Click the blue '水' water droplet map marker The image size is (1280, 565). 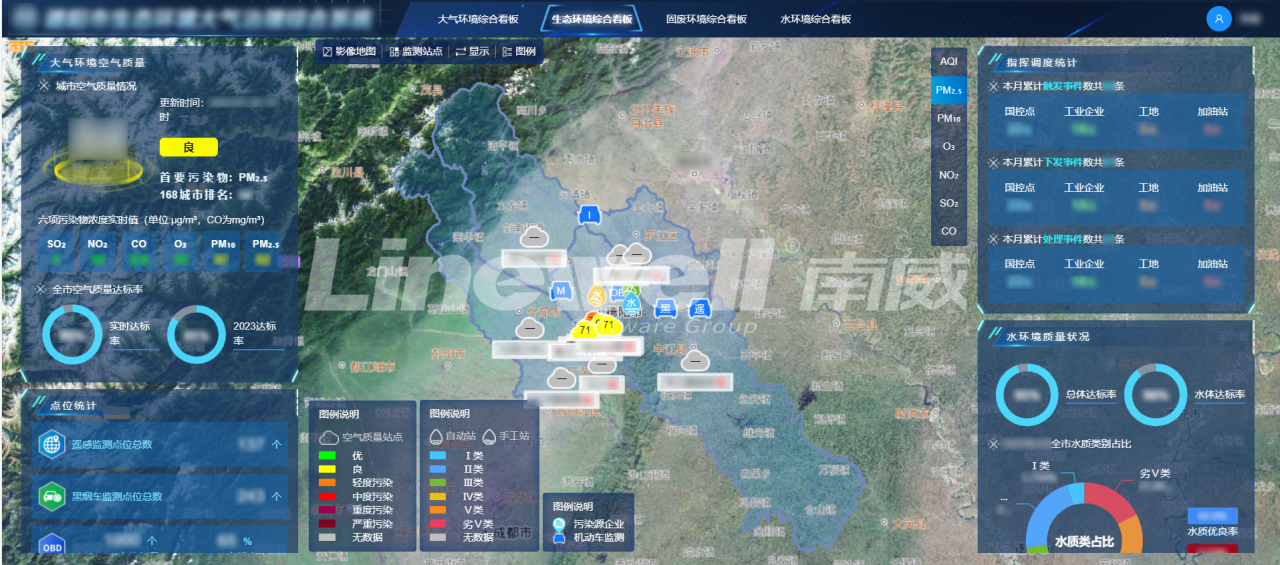631,301
